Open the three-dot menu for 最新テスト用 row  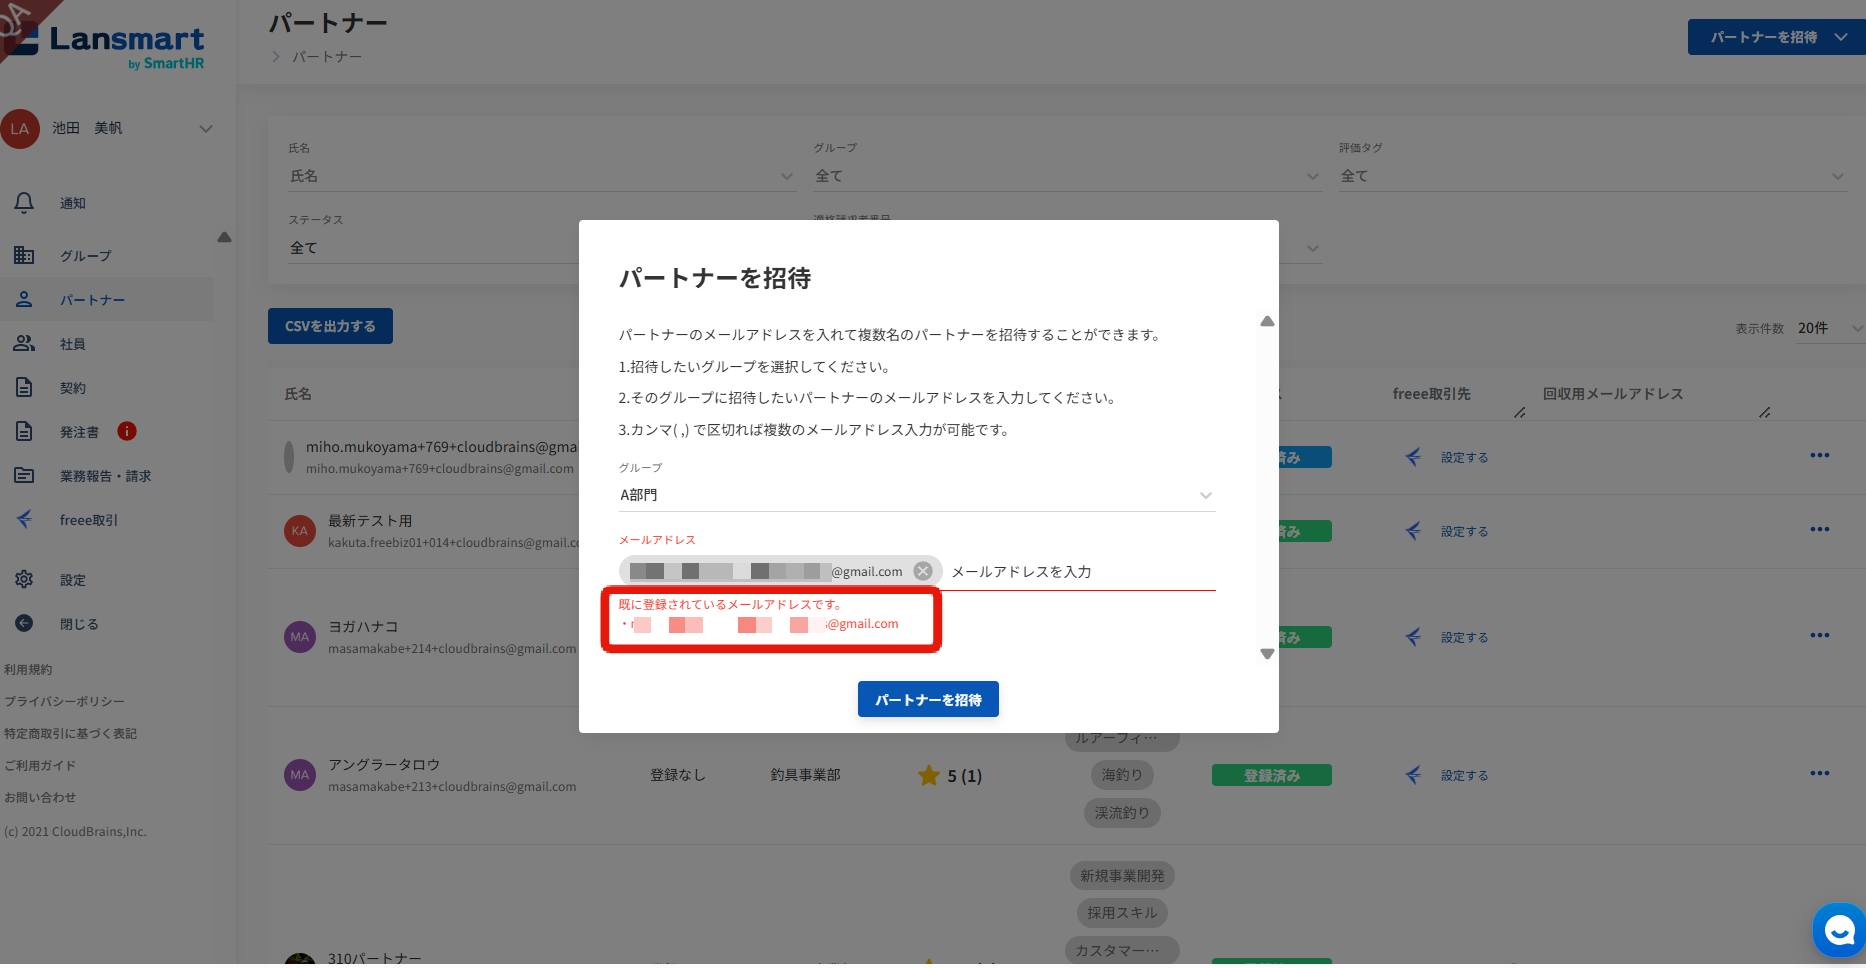[1820, 529]
